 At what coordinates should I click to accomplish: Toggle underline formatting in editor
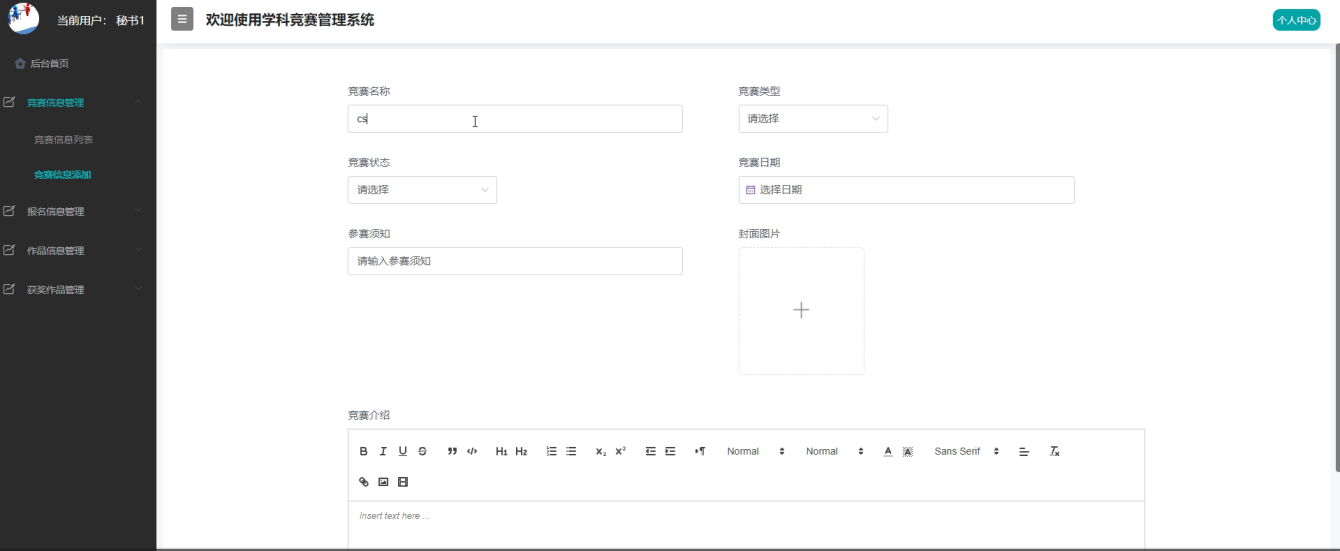[x=403, y=452]
